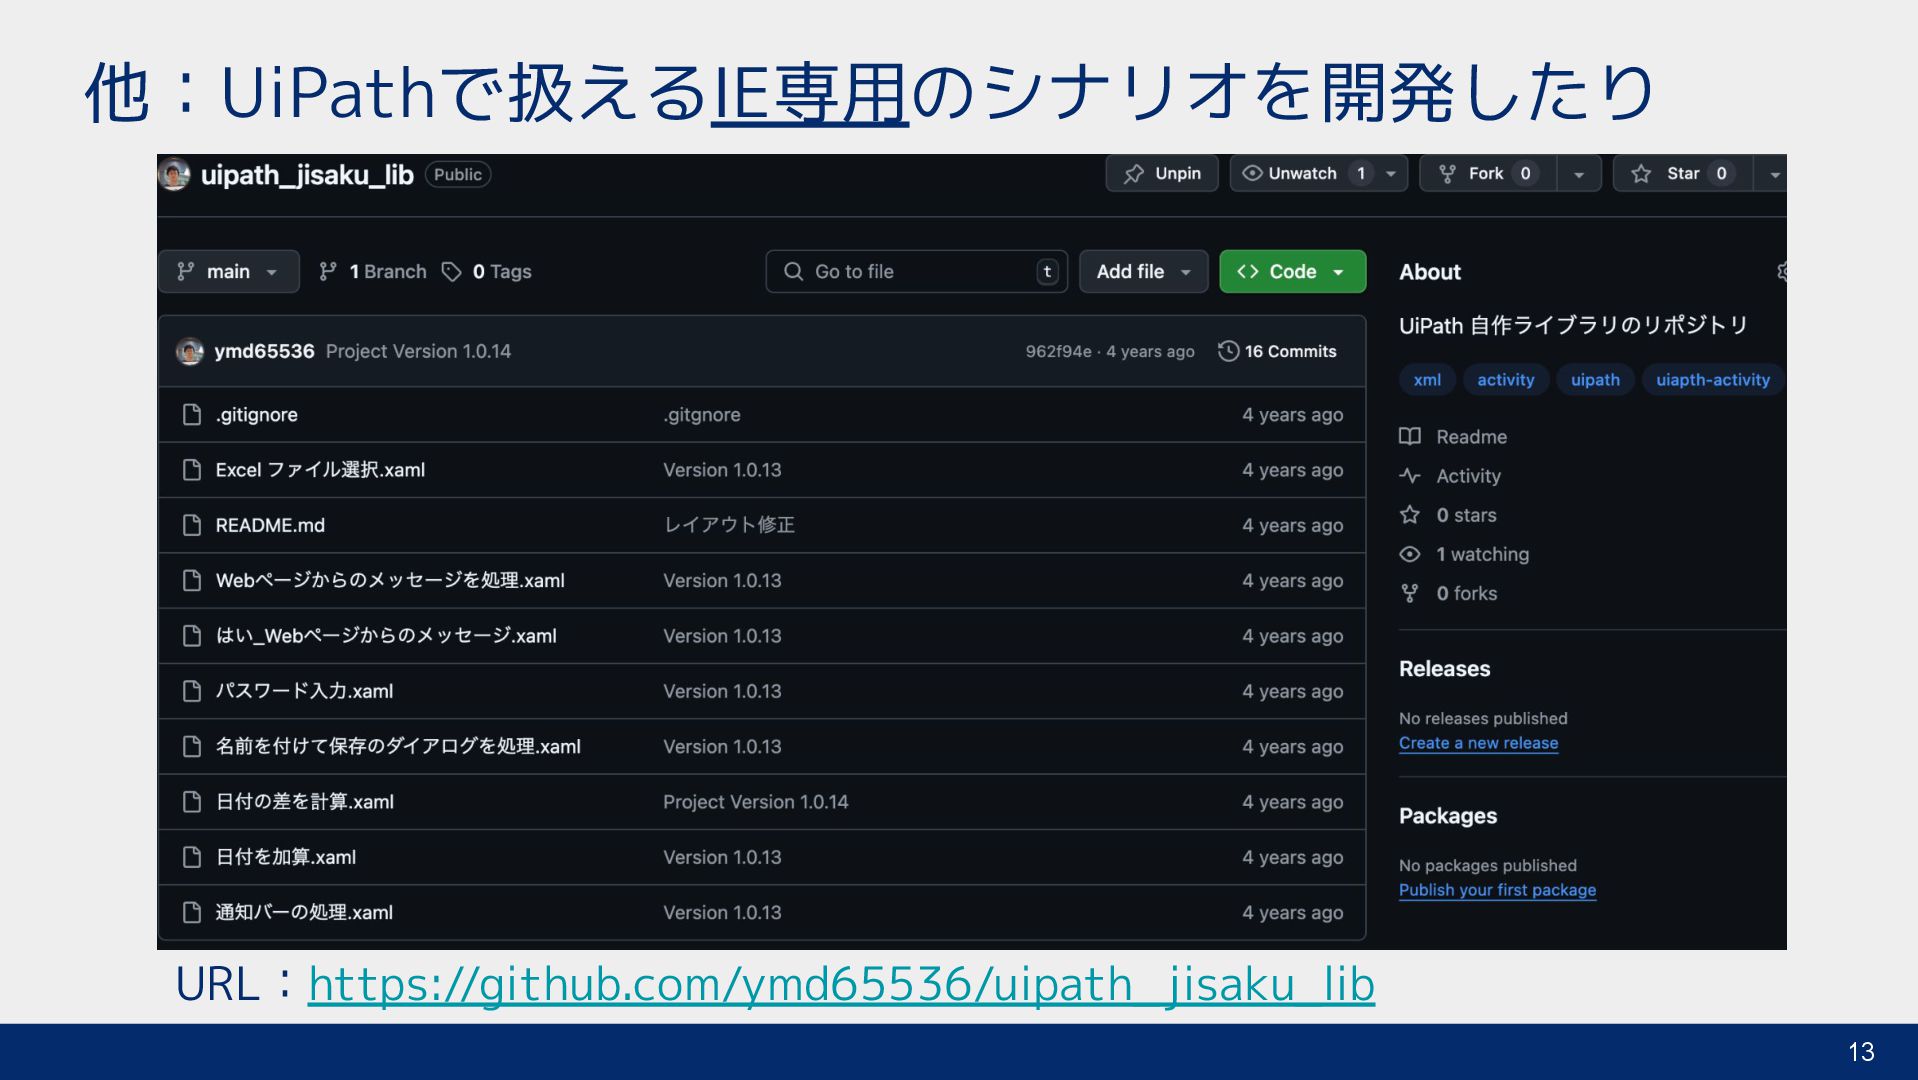1918x1080 pixels.
Task: Click the 0 forks link
Action: pyautogui.click(x=1466, y=593)
